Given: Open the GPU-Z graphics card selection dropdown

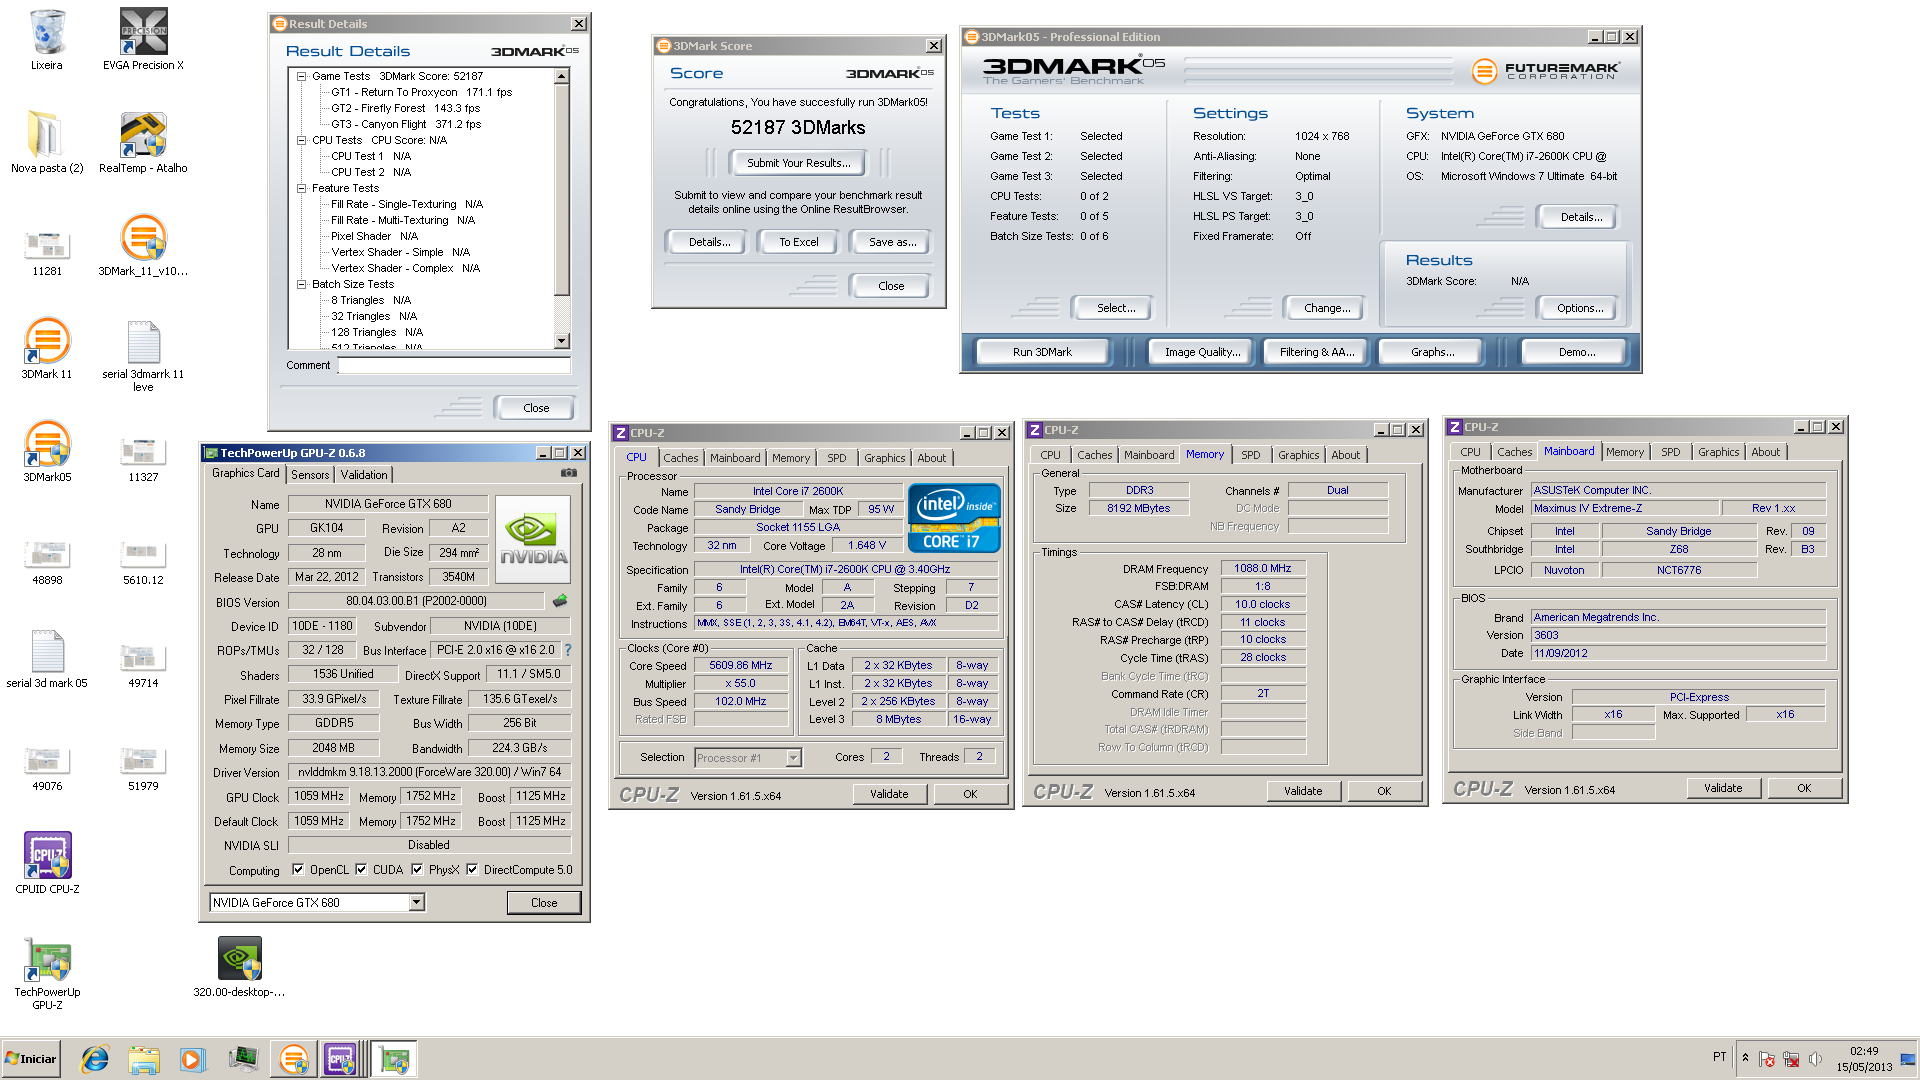Looking at the screenshot, I should [417, 903].
